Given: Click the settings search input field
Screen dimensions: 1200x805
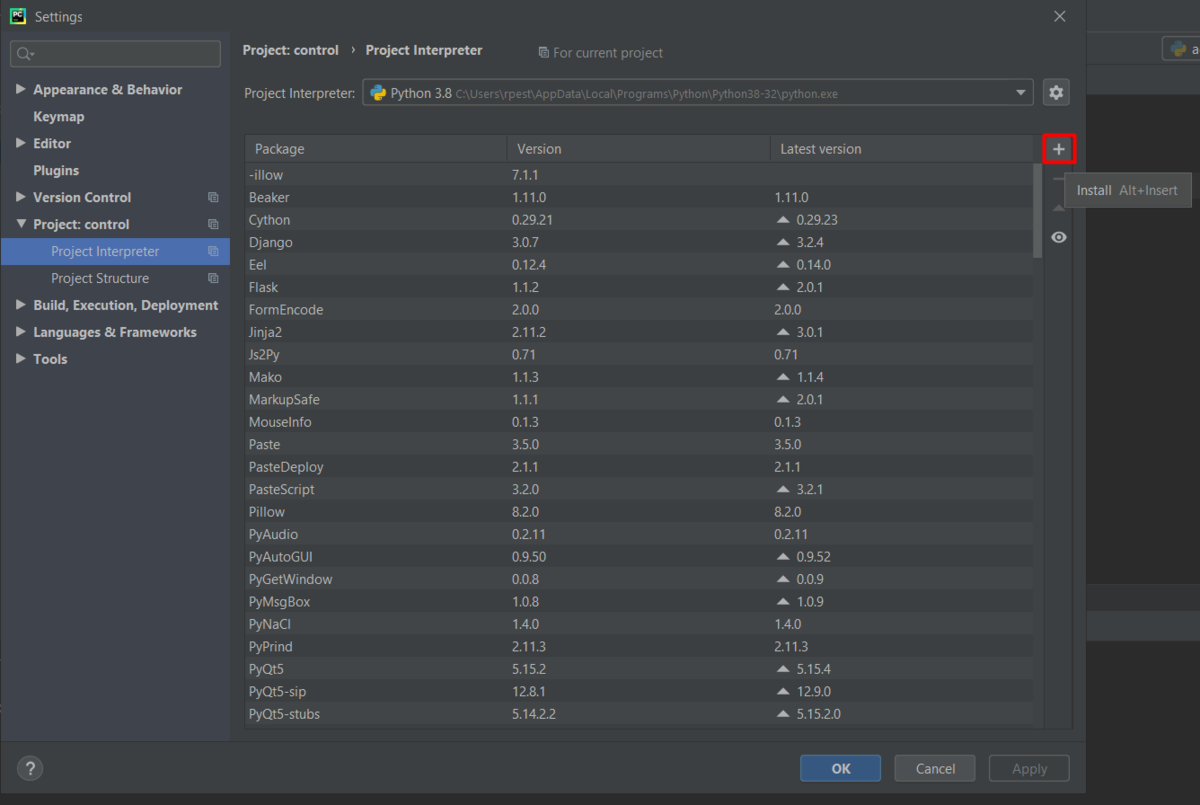Looking at the screenshot, I should coord(115,54).
